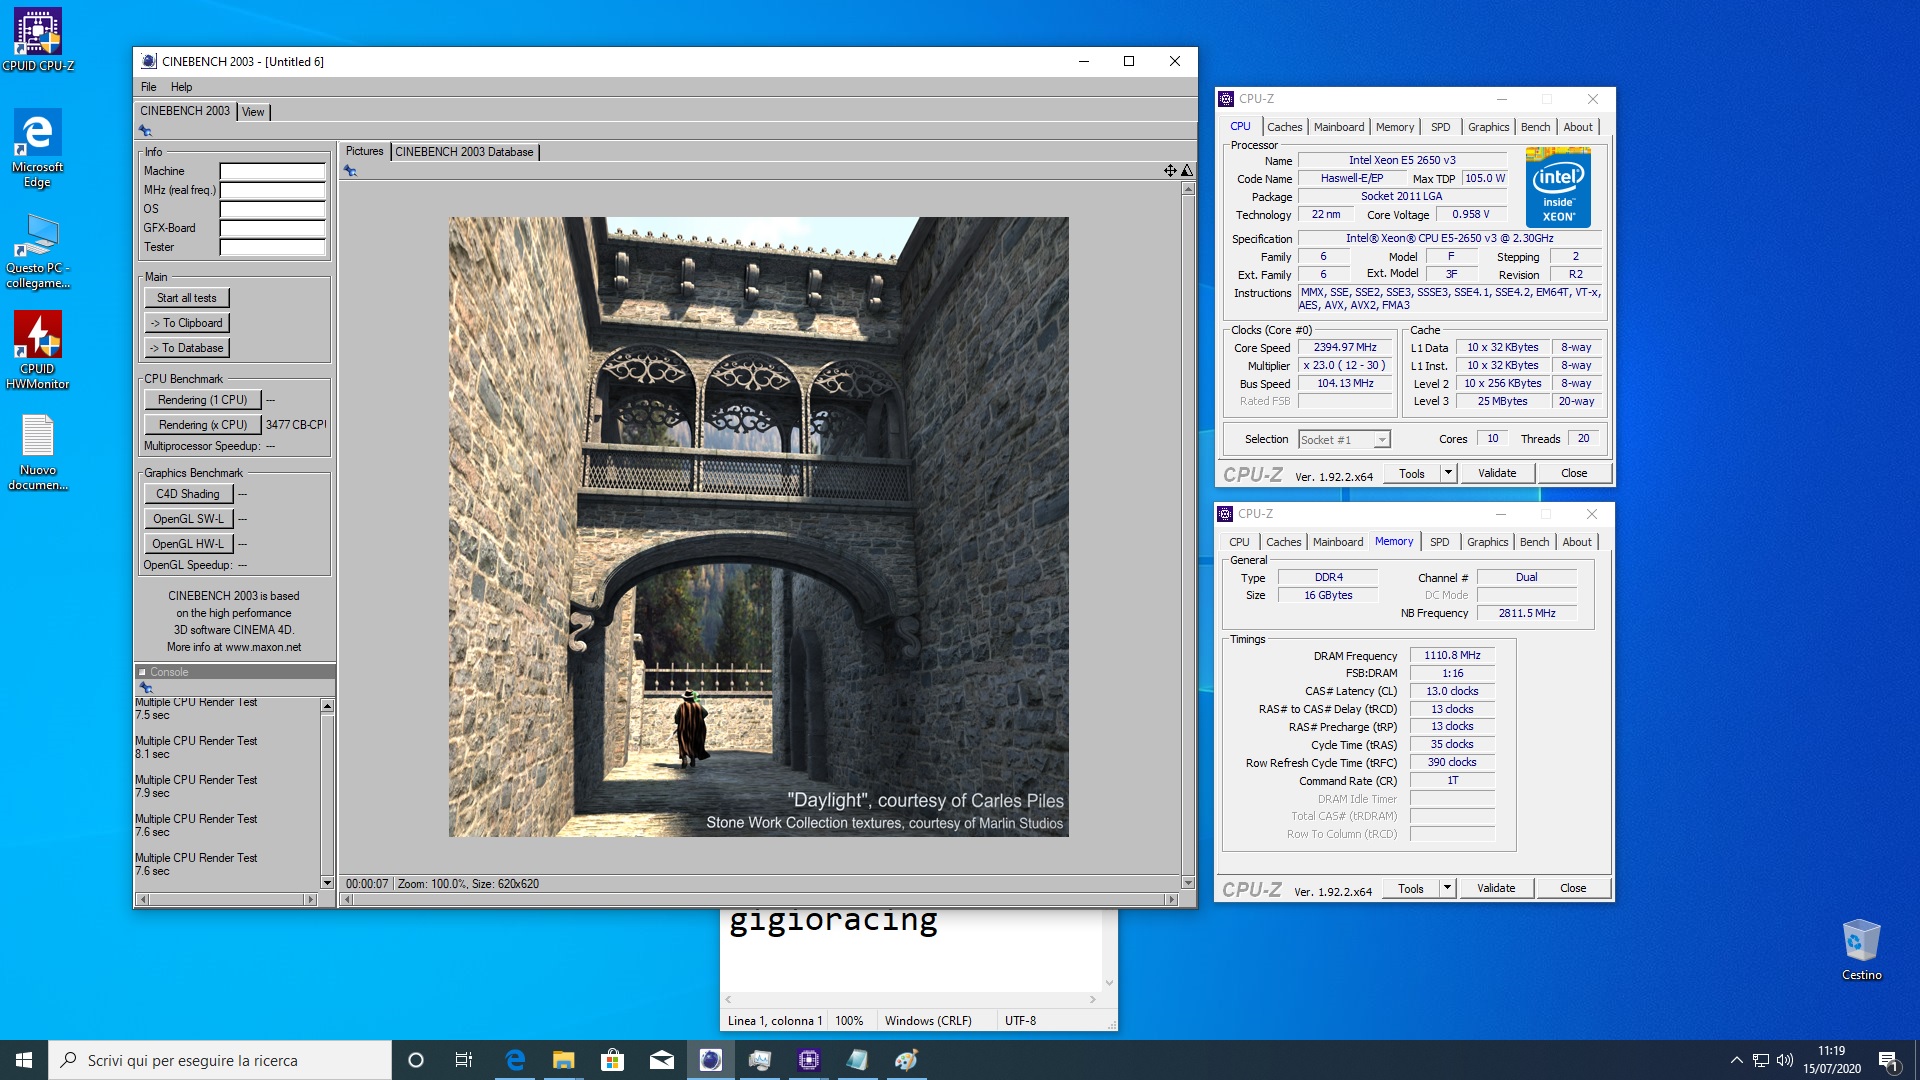Switch to the View tab in Cinebench
1920x1080 pixels.
(x=253, y=112)
